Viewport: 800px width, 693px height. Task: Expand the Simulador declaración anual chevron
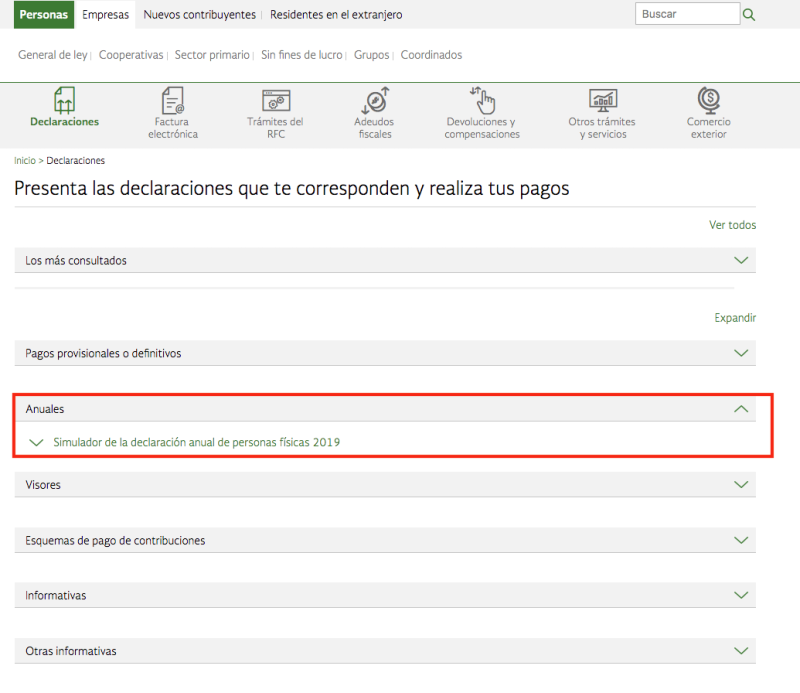pos(36,442)
